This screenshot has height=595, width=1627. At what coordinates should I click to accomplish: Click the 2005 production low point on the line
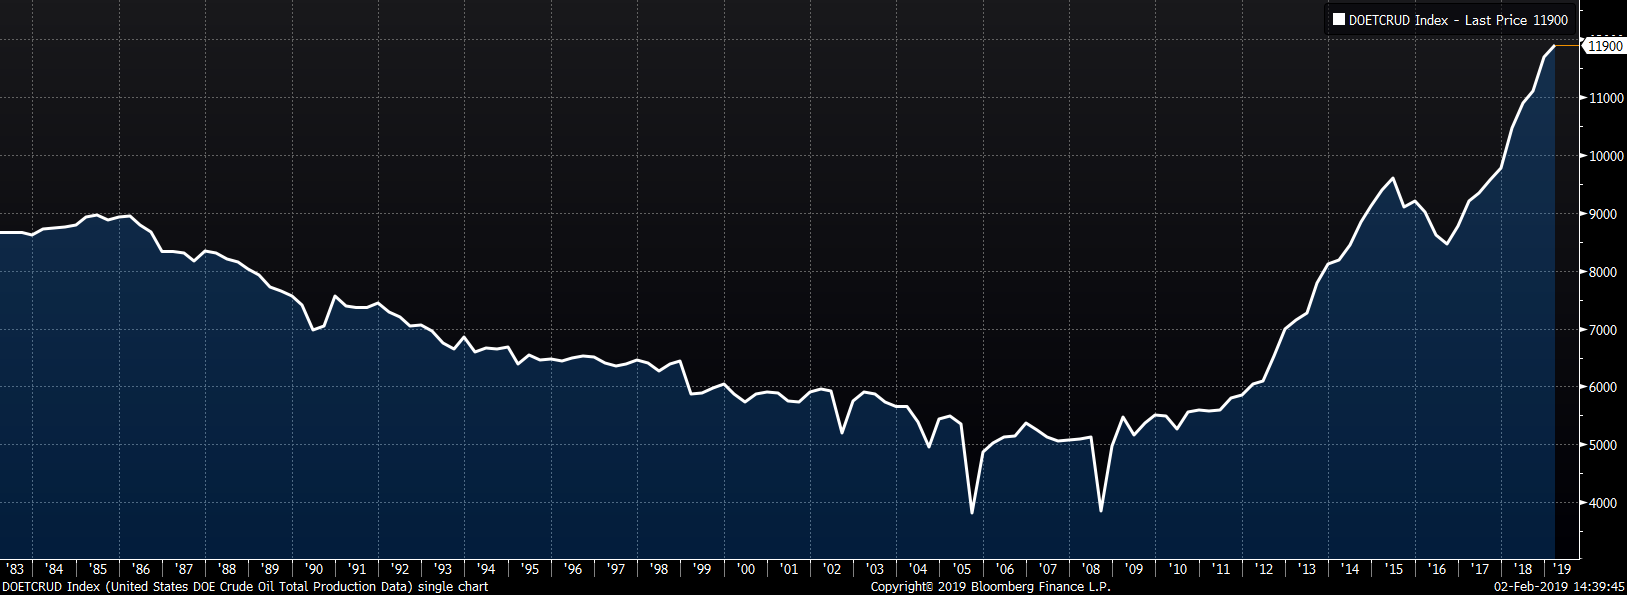[972, 512]
